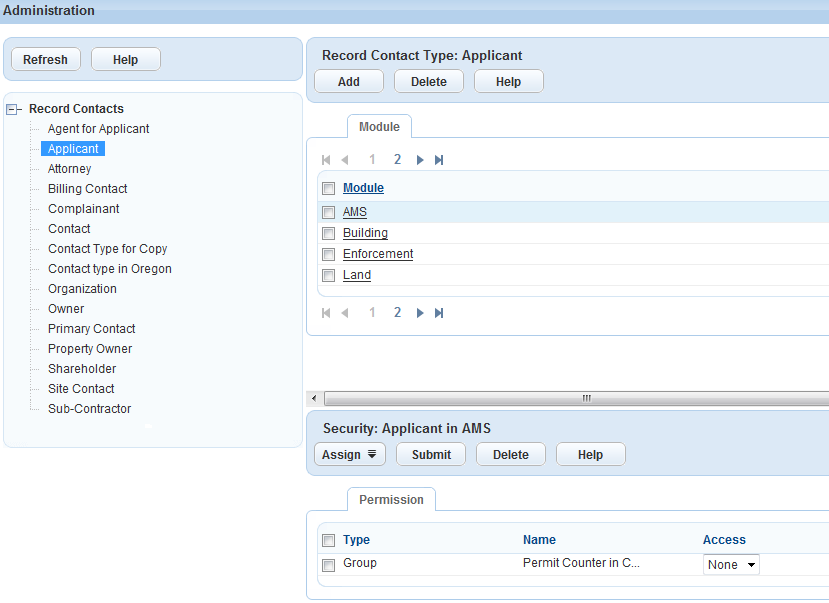
Task: Open the Assign dropdown button
Action: (350, 455)
